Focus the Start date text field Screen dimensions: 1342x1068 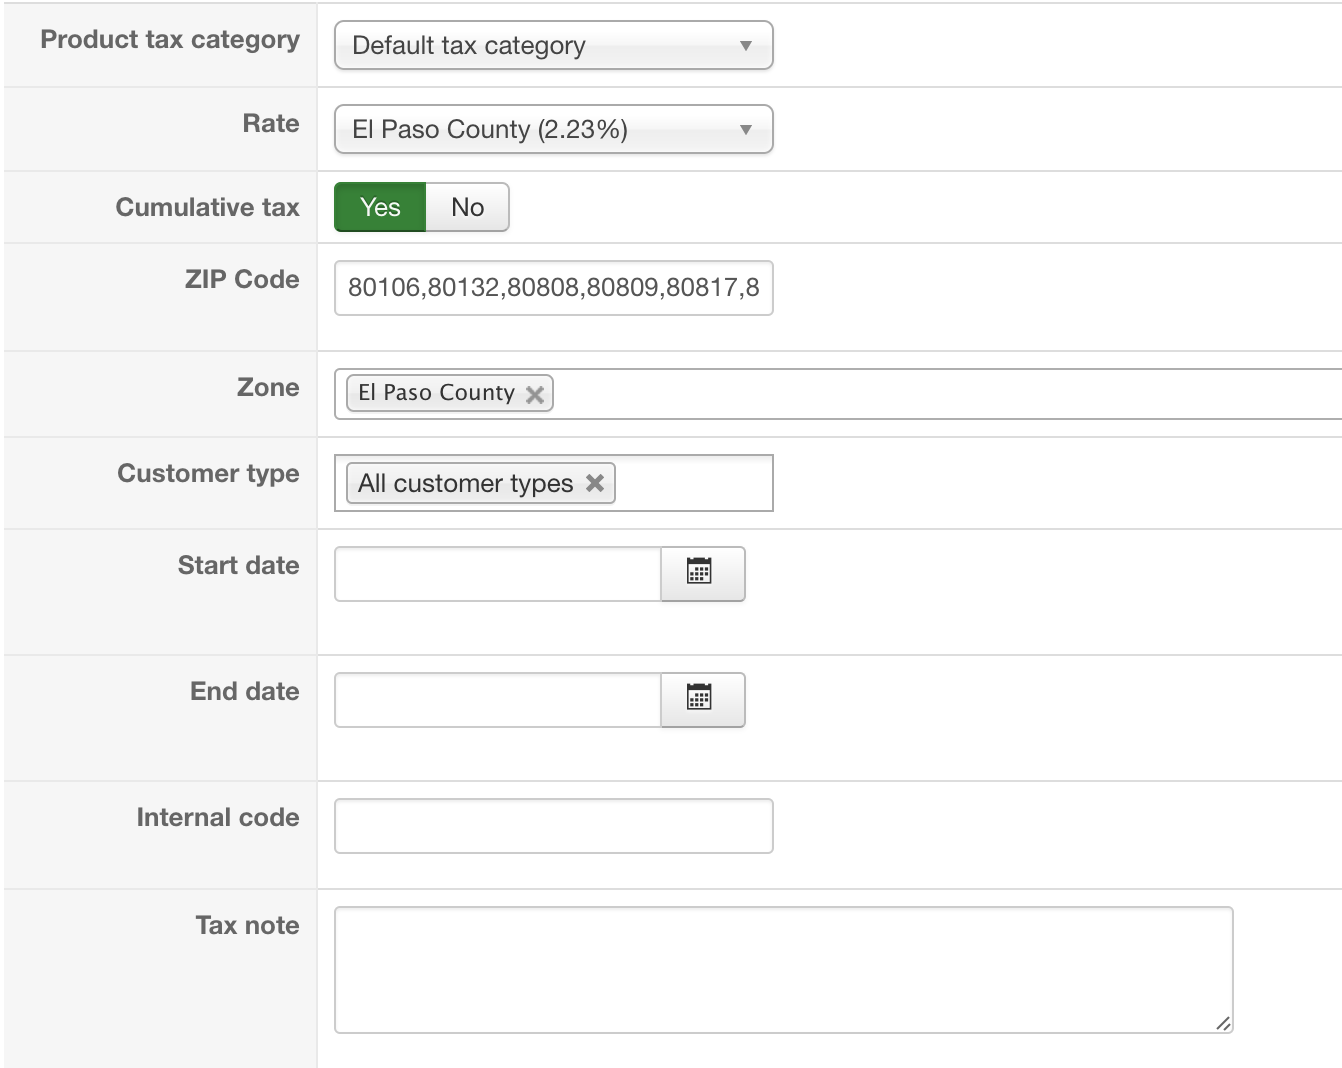(497, 574)
